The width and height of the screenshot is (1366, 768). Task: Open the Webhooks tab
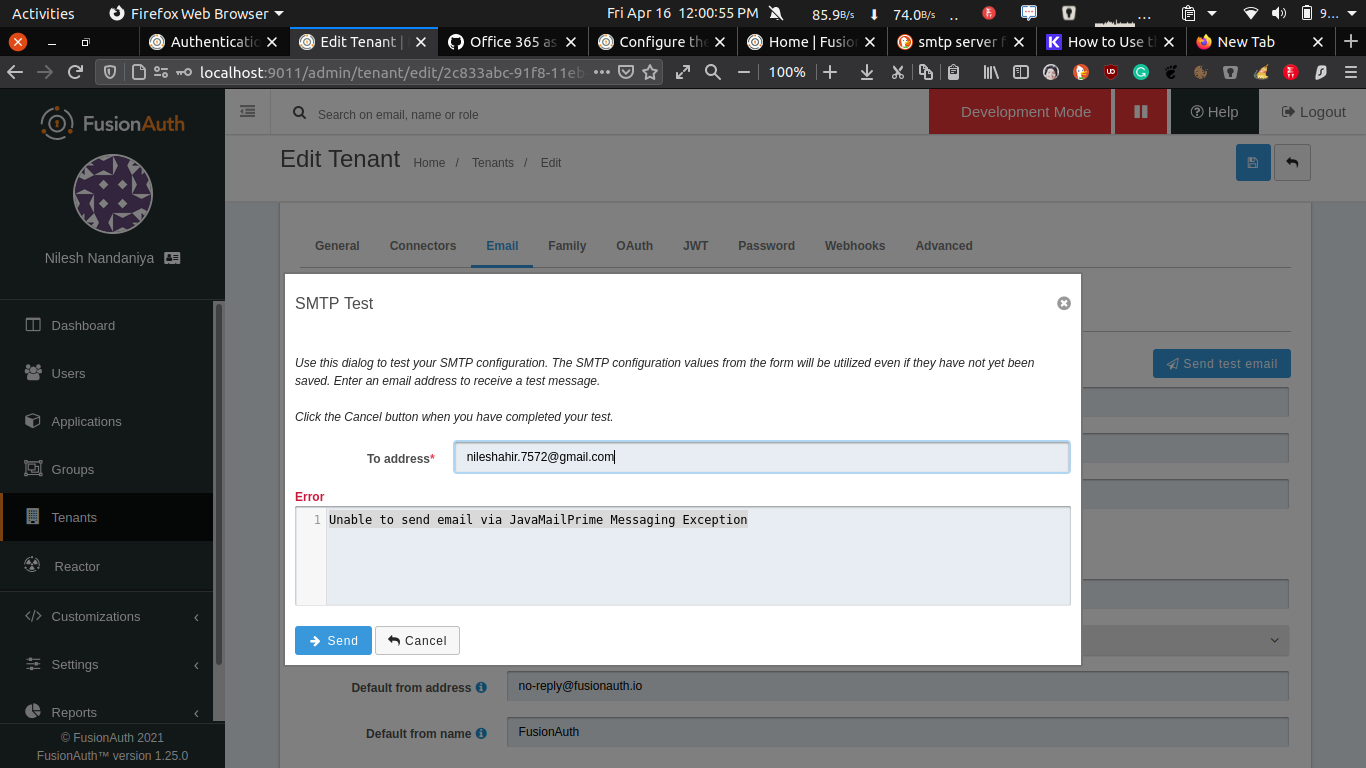(855, 246)
